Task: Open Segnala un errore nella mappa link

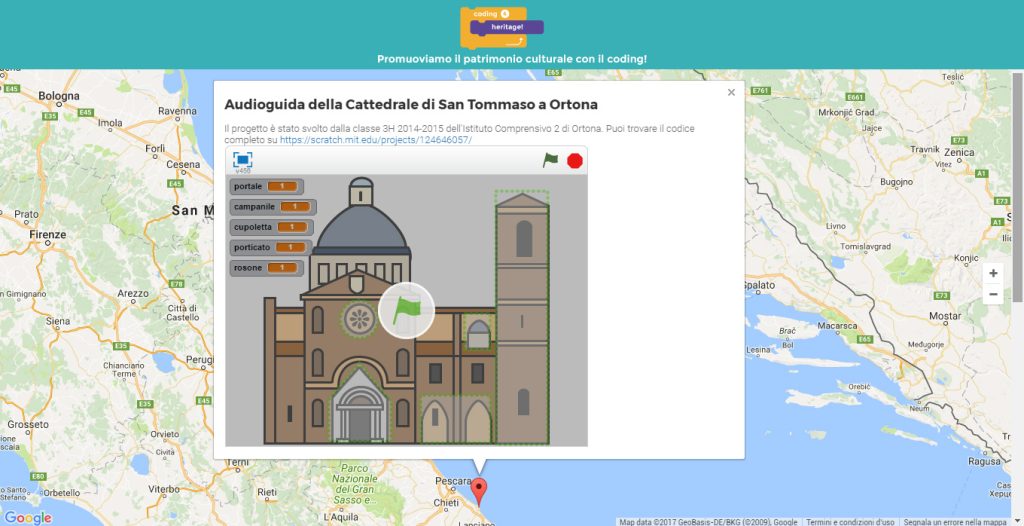Action: pos(955,522)
